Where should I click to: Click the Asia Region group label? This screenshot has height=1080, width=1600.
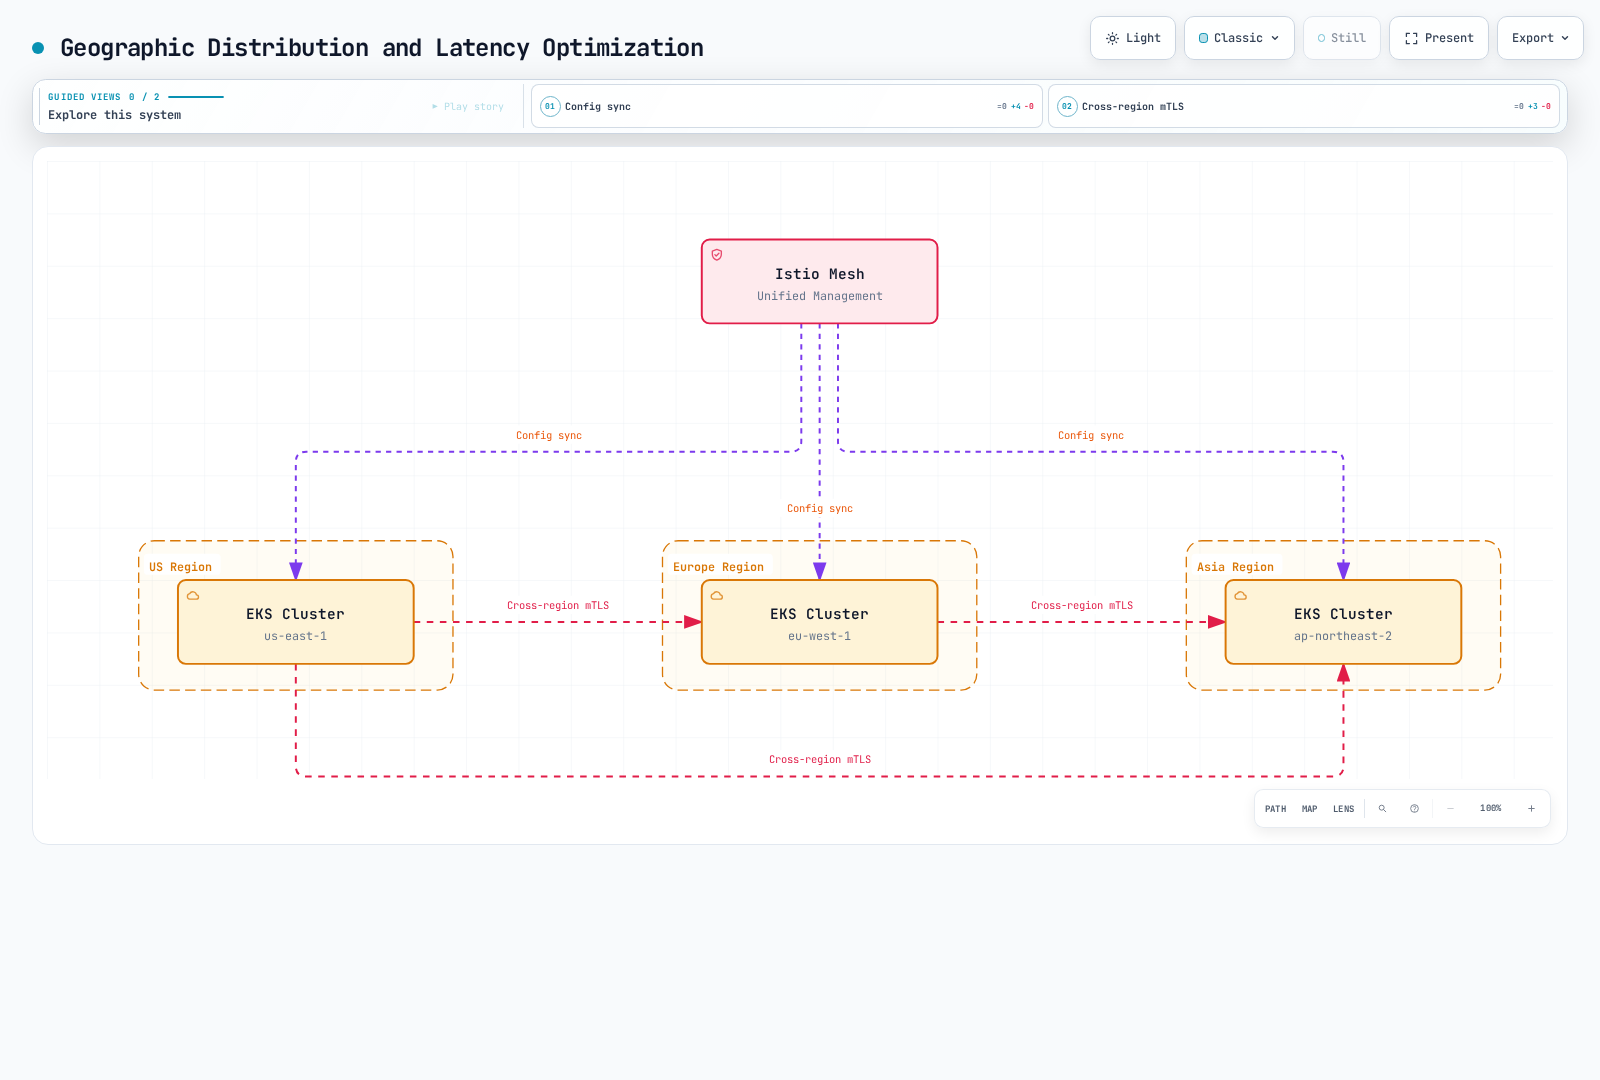(x=1235, y=567)
